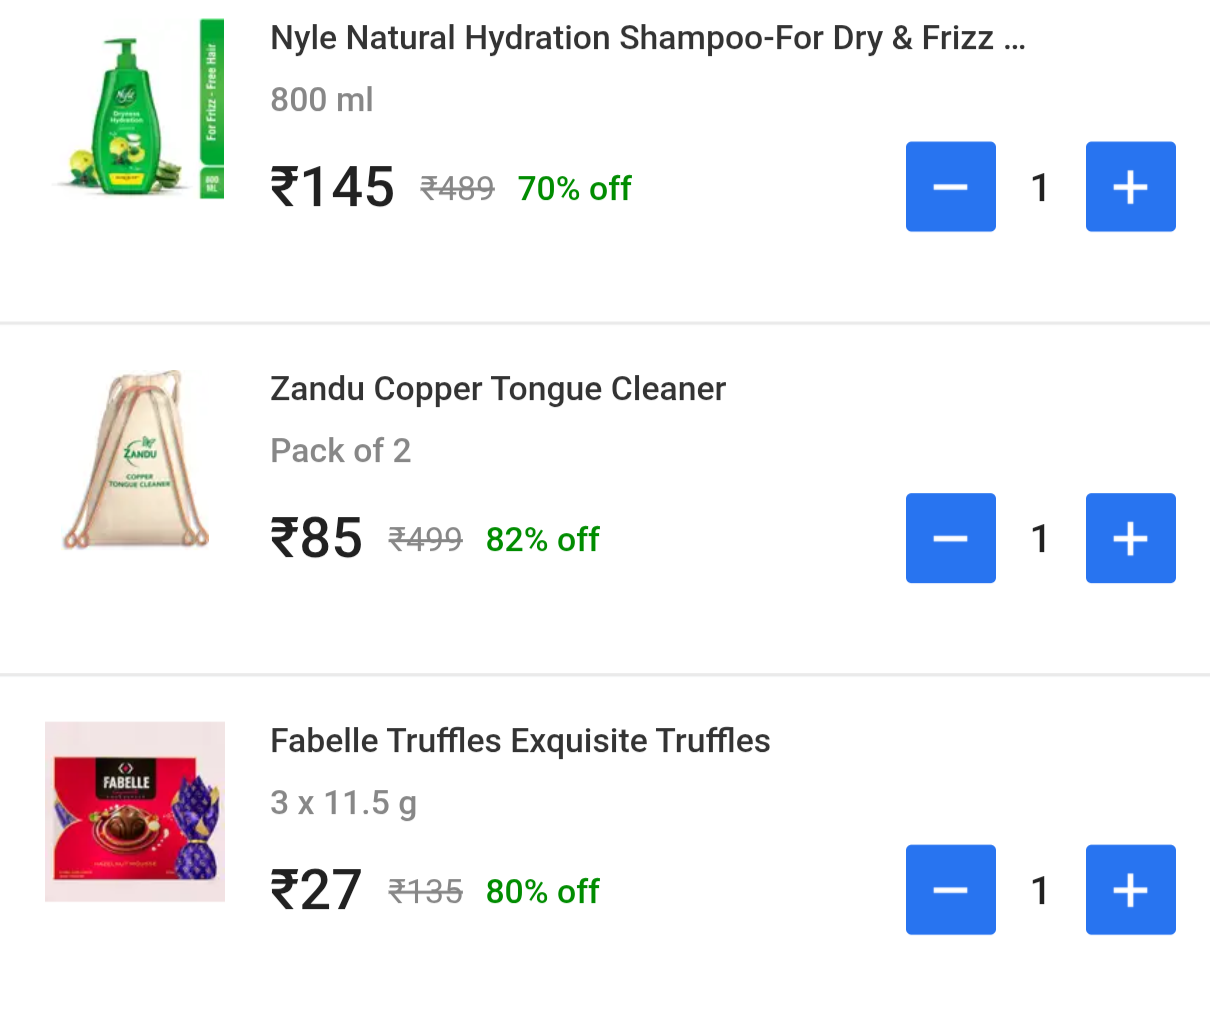
Task: Open Fabelle Truffles Exquisite Truffles title
Action: click(520, 741)
